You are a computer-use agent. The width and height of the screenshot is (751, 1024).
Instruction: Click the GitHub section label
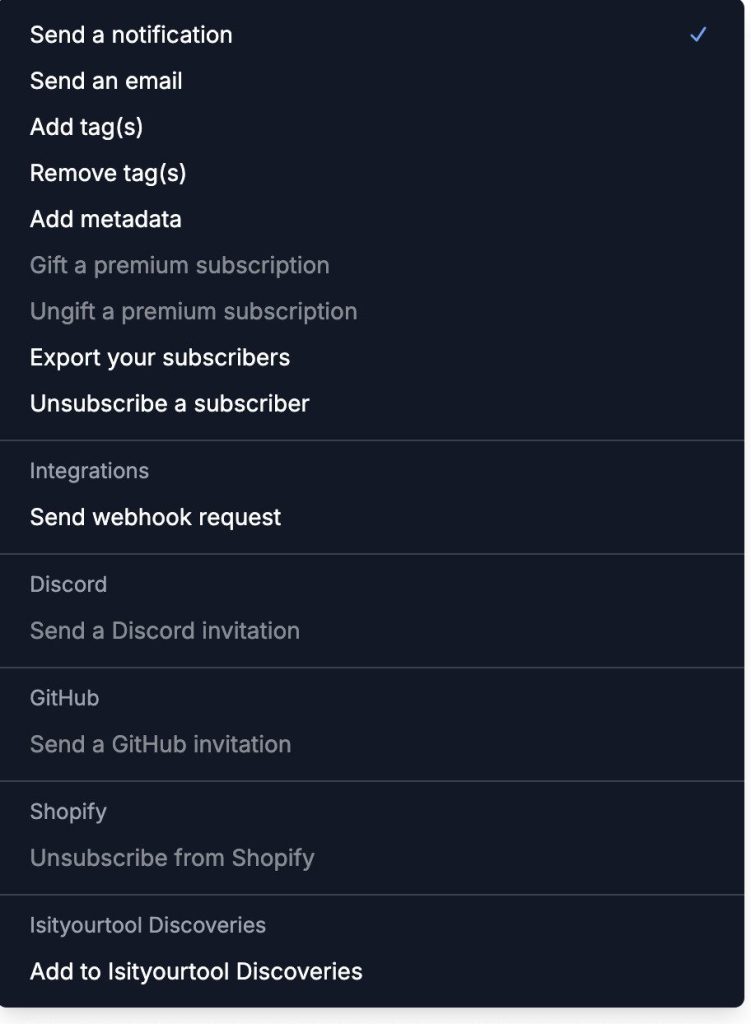pyautogui.click(x=65, y=698)
